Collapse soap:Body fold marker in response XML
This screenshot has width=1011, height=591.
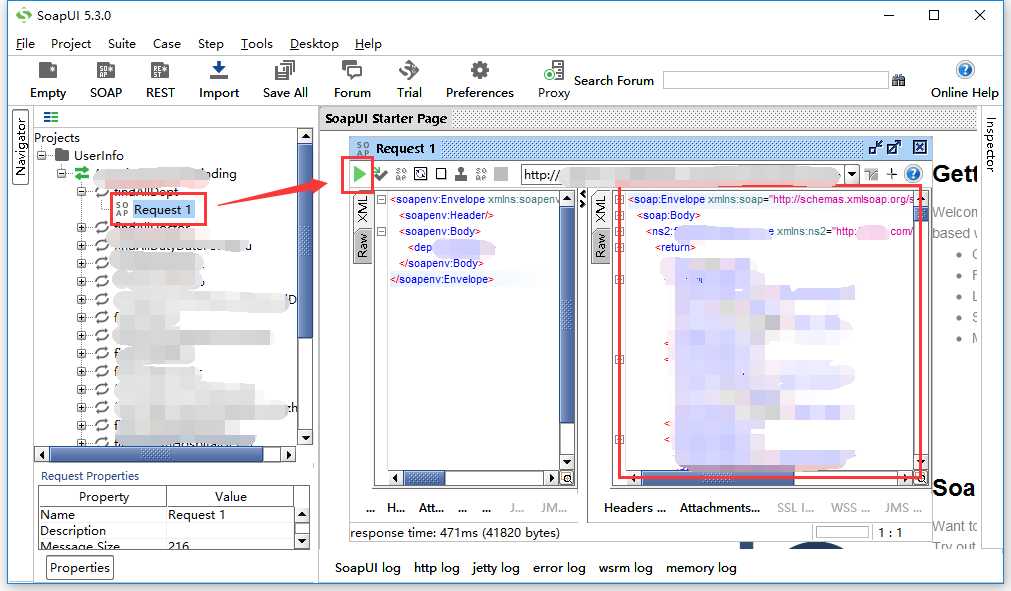click(x=620, y=215)
